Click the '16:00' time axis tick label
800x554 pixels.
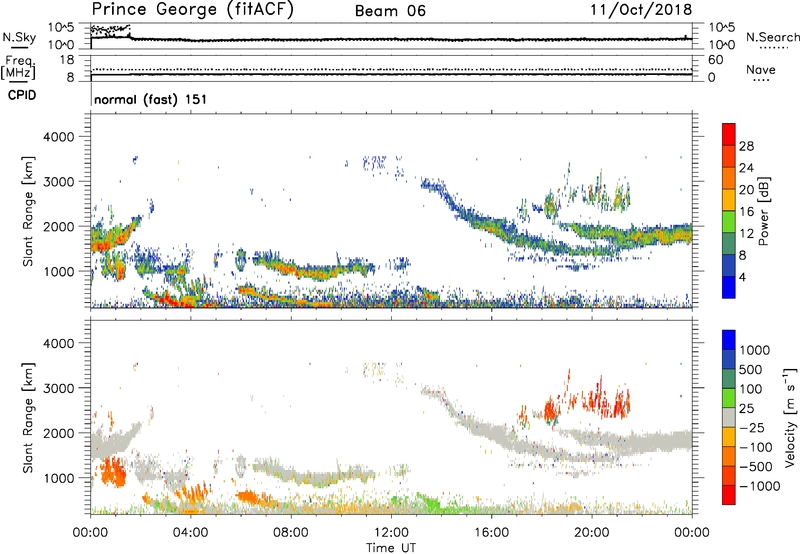click(x=491, y=533)
